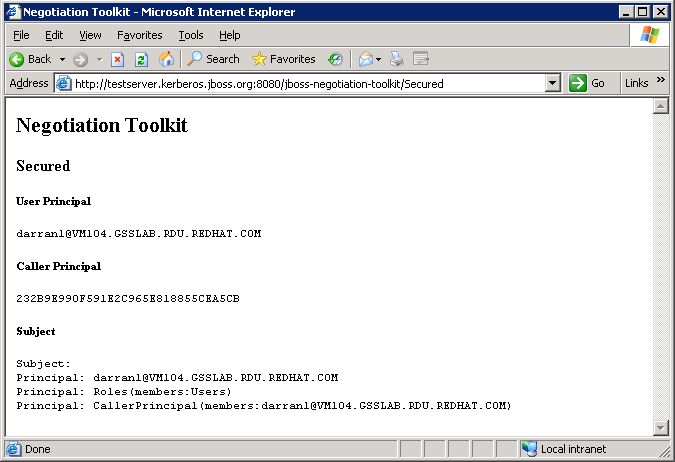Click the Back navigation button
Image resolution: width=675 pixels, height=462 pixels.
30,59
